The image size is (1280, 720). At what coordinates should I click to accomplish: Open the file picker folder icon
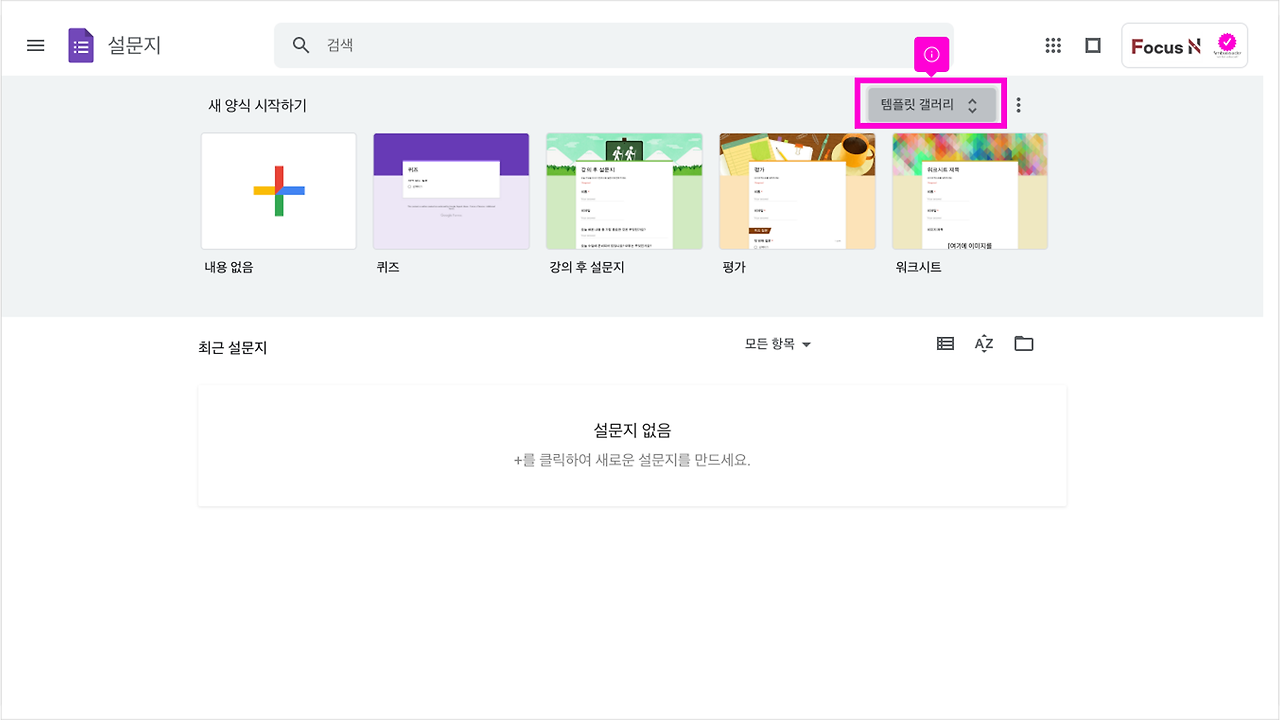1023,343
